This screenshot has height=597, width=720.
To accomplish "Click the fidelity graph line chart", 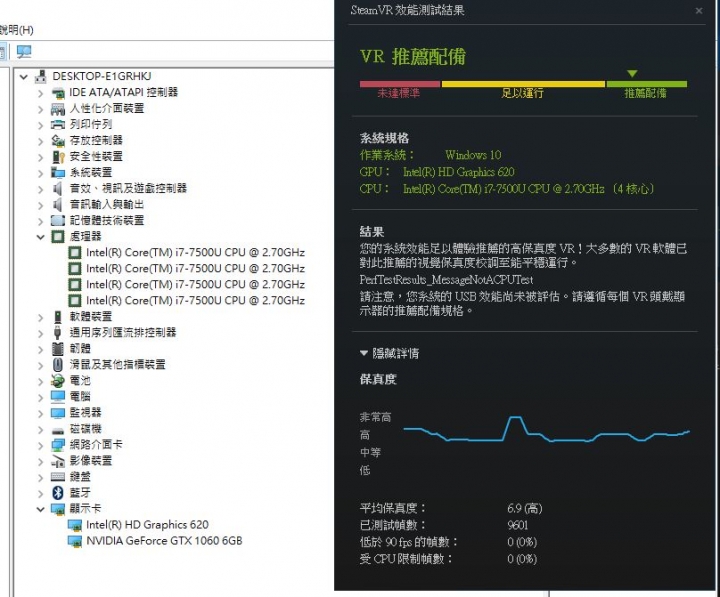I will click(546, 430).
